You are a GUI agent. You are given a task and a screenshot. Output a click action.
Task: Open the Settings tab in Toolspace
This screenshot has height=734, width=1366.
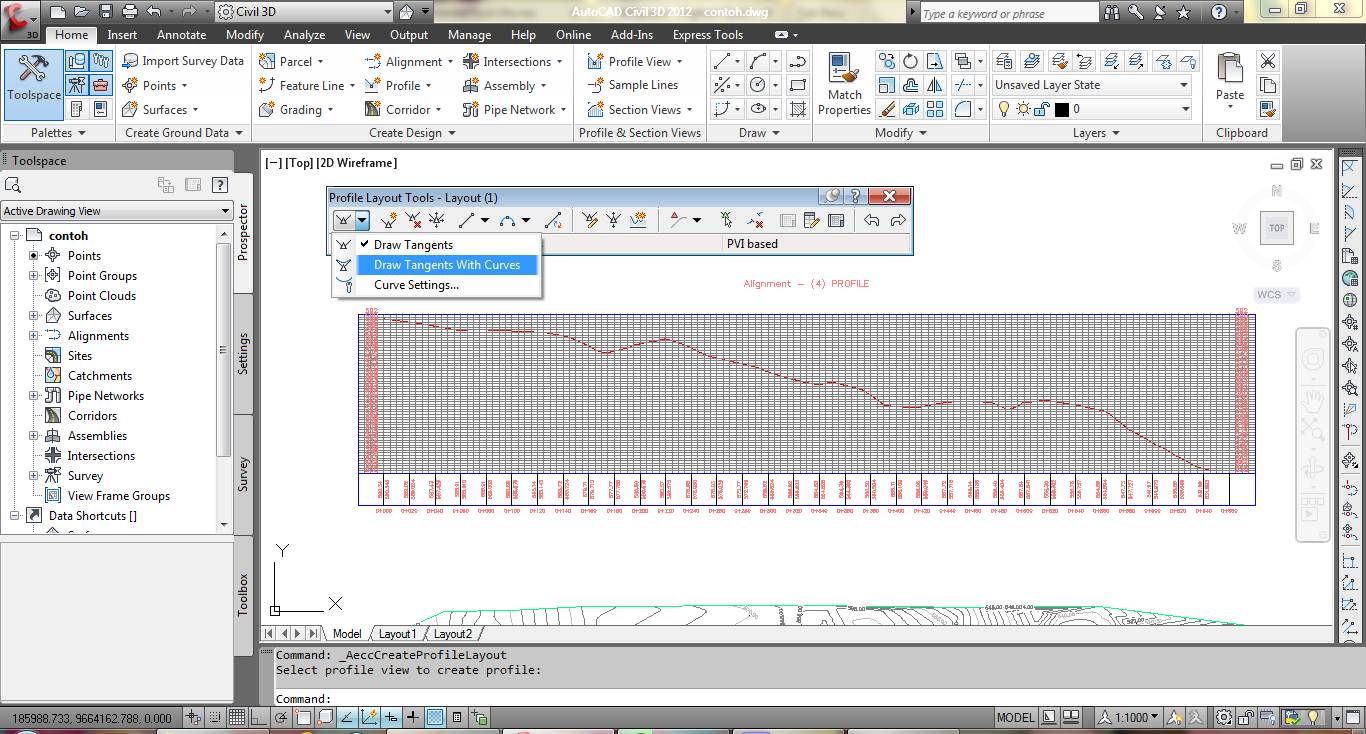[x=243, y=354]
